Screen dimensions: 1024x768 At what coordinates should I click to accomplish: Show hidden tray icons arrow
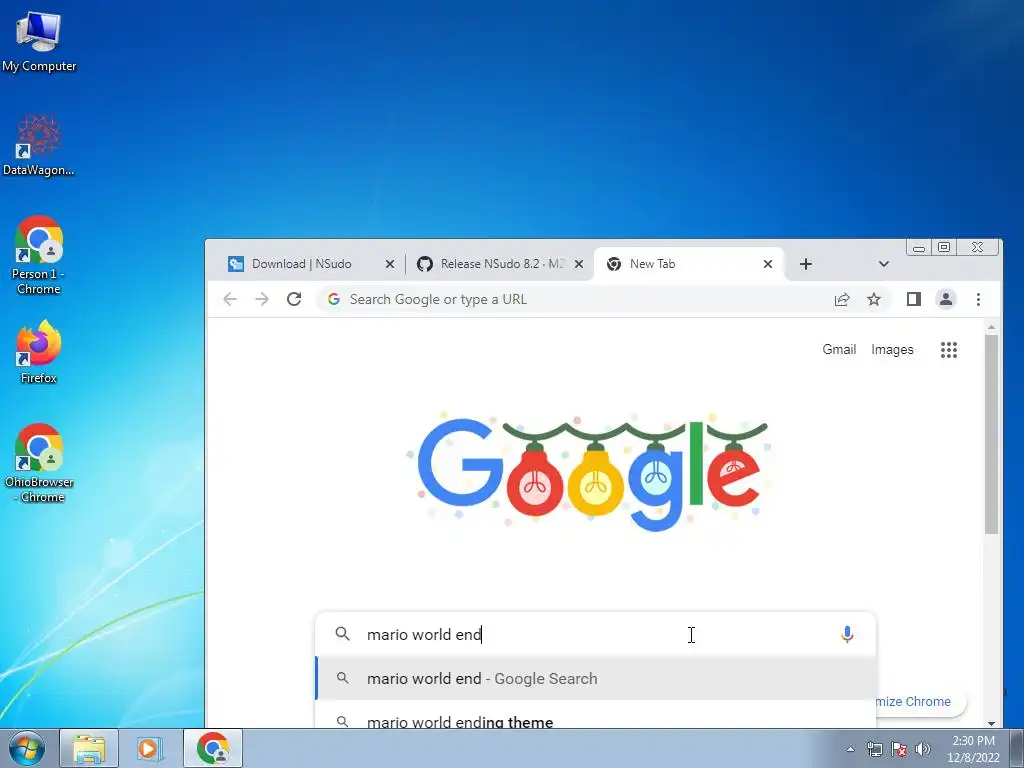[850, 749]
